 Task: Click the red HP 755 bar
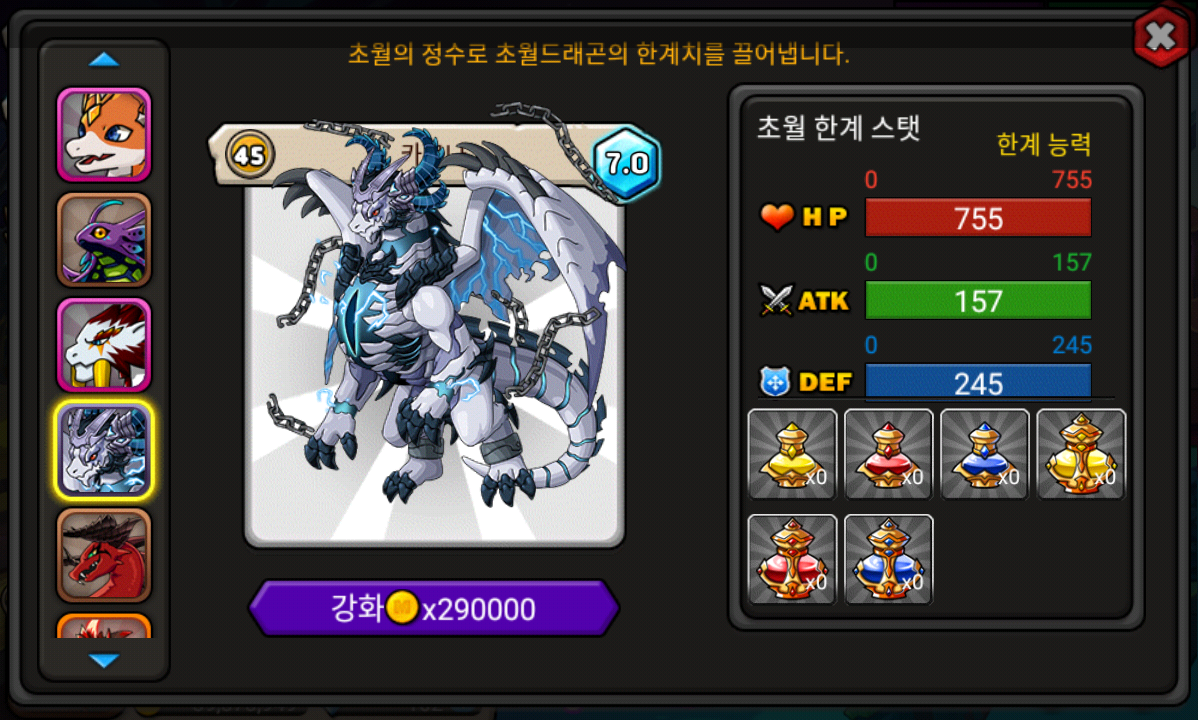point(978,218)
